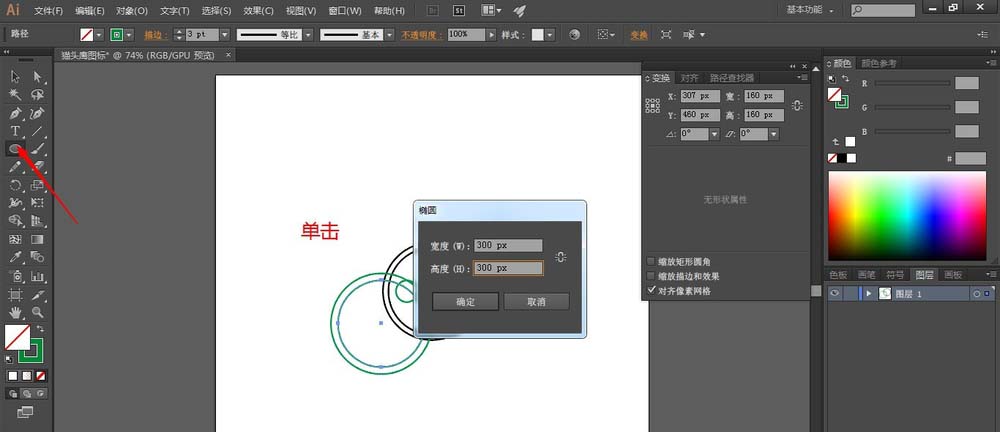Select the Column Graph tool
Viewport: 1000px width, 432px height.
[37, 276]
